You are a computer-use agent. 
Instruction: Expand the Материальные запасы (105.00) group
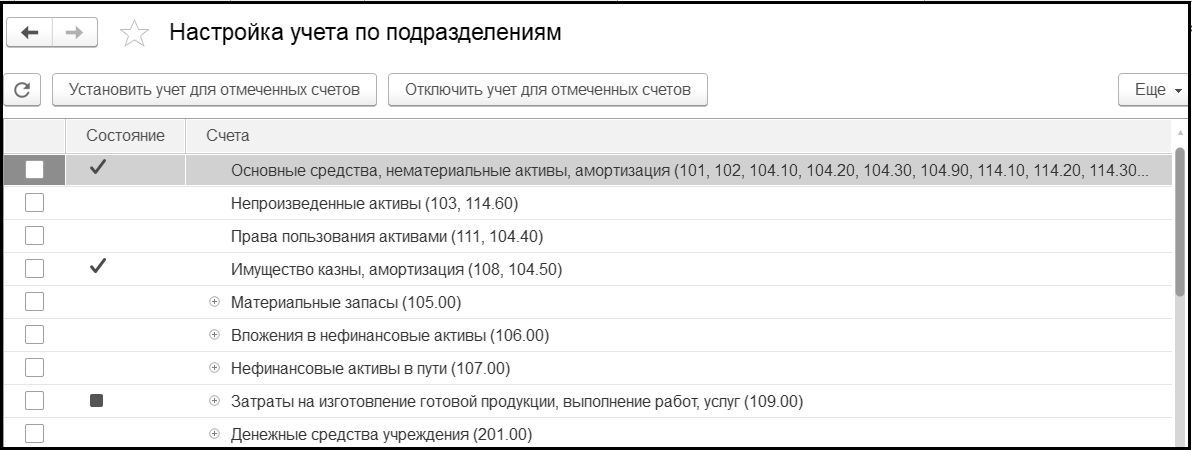coord(214,302)
